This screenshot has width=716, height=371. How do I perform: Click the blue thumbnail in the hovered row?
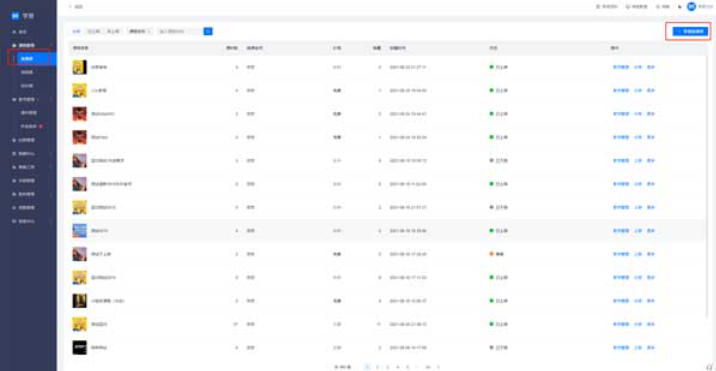click(x=79, y=230)
